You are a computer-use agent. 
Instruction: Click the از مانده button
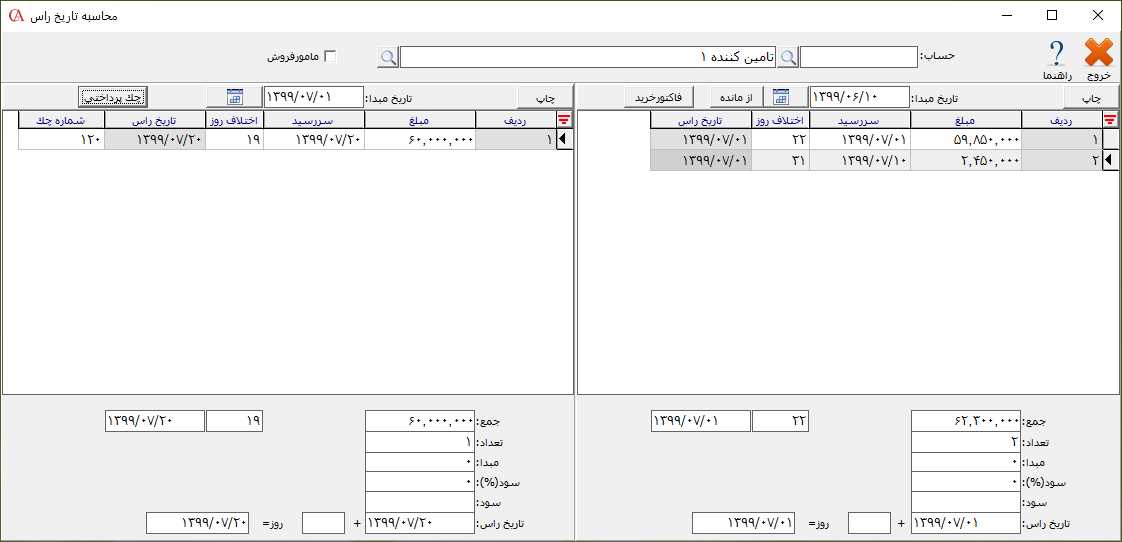[x=736, y=97]
